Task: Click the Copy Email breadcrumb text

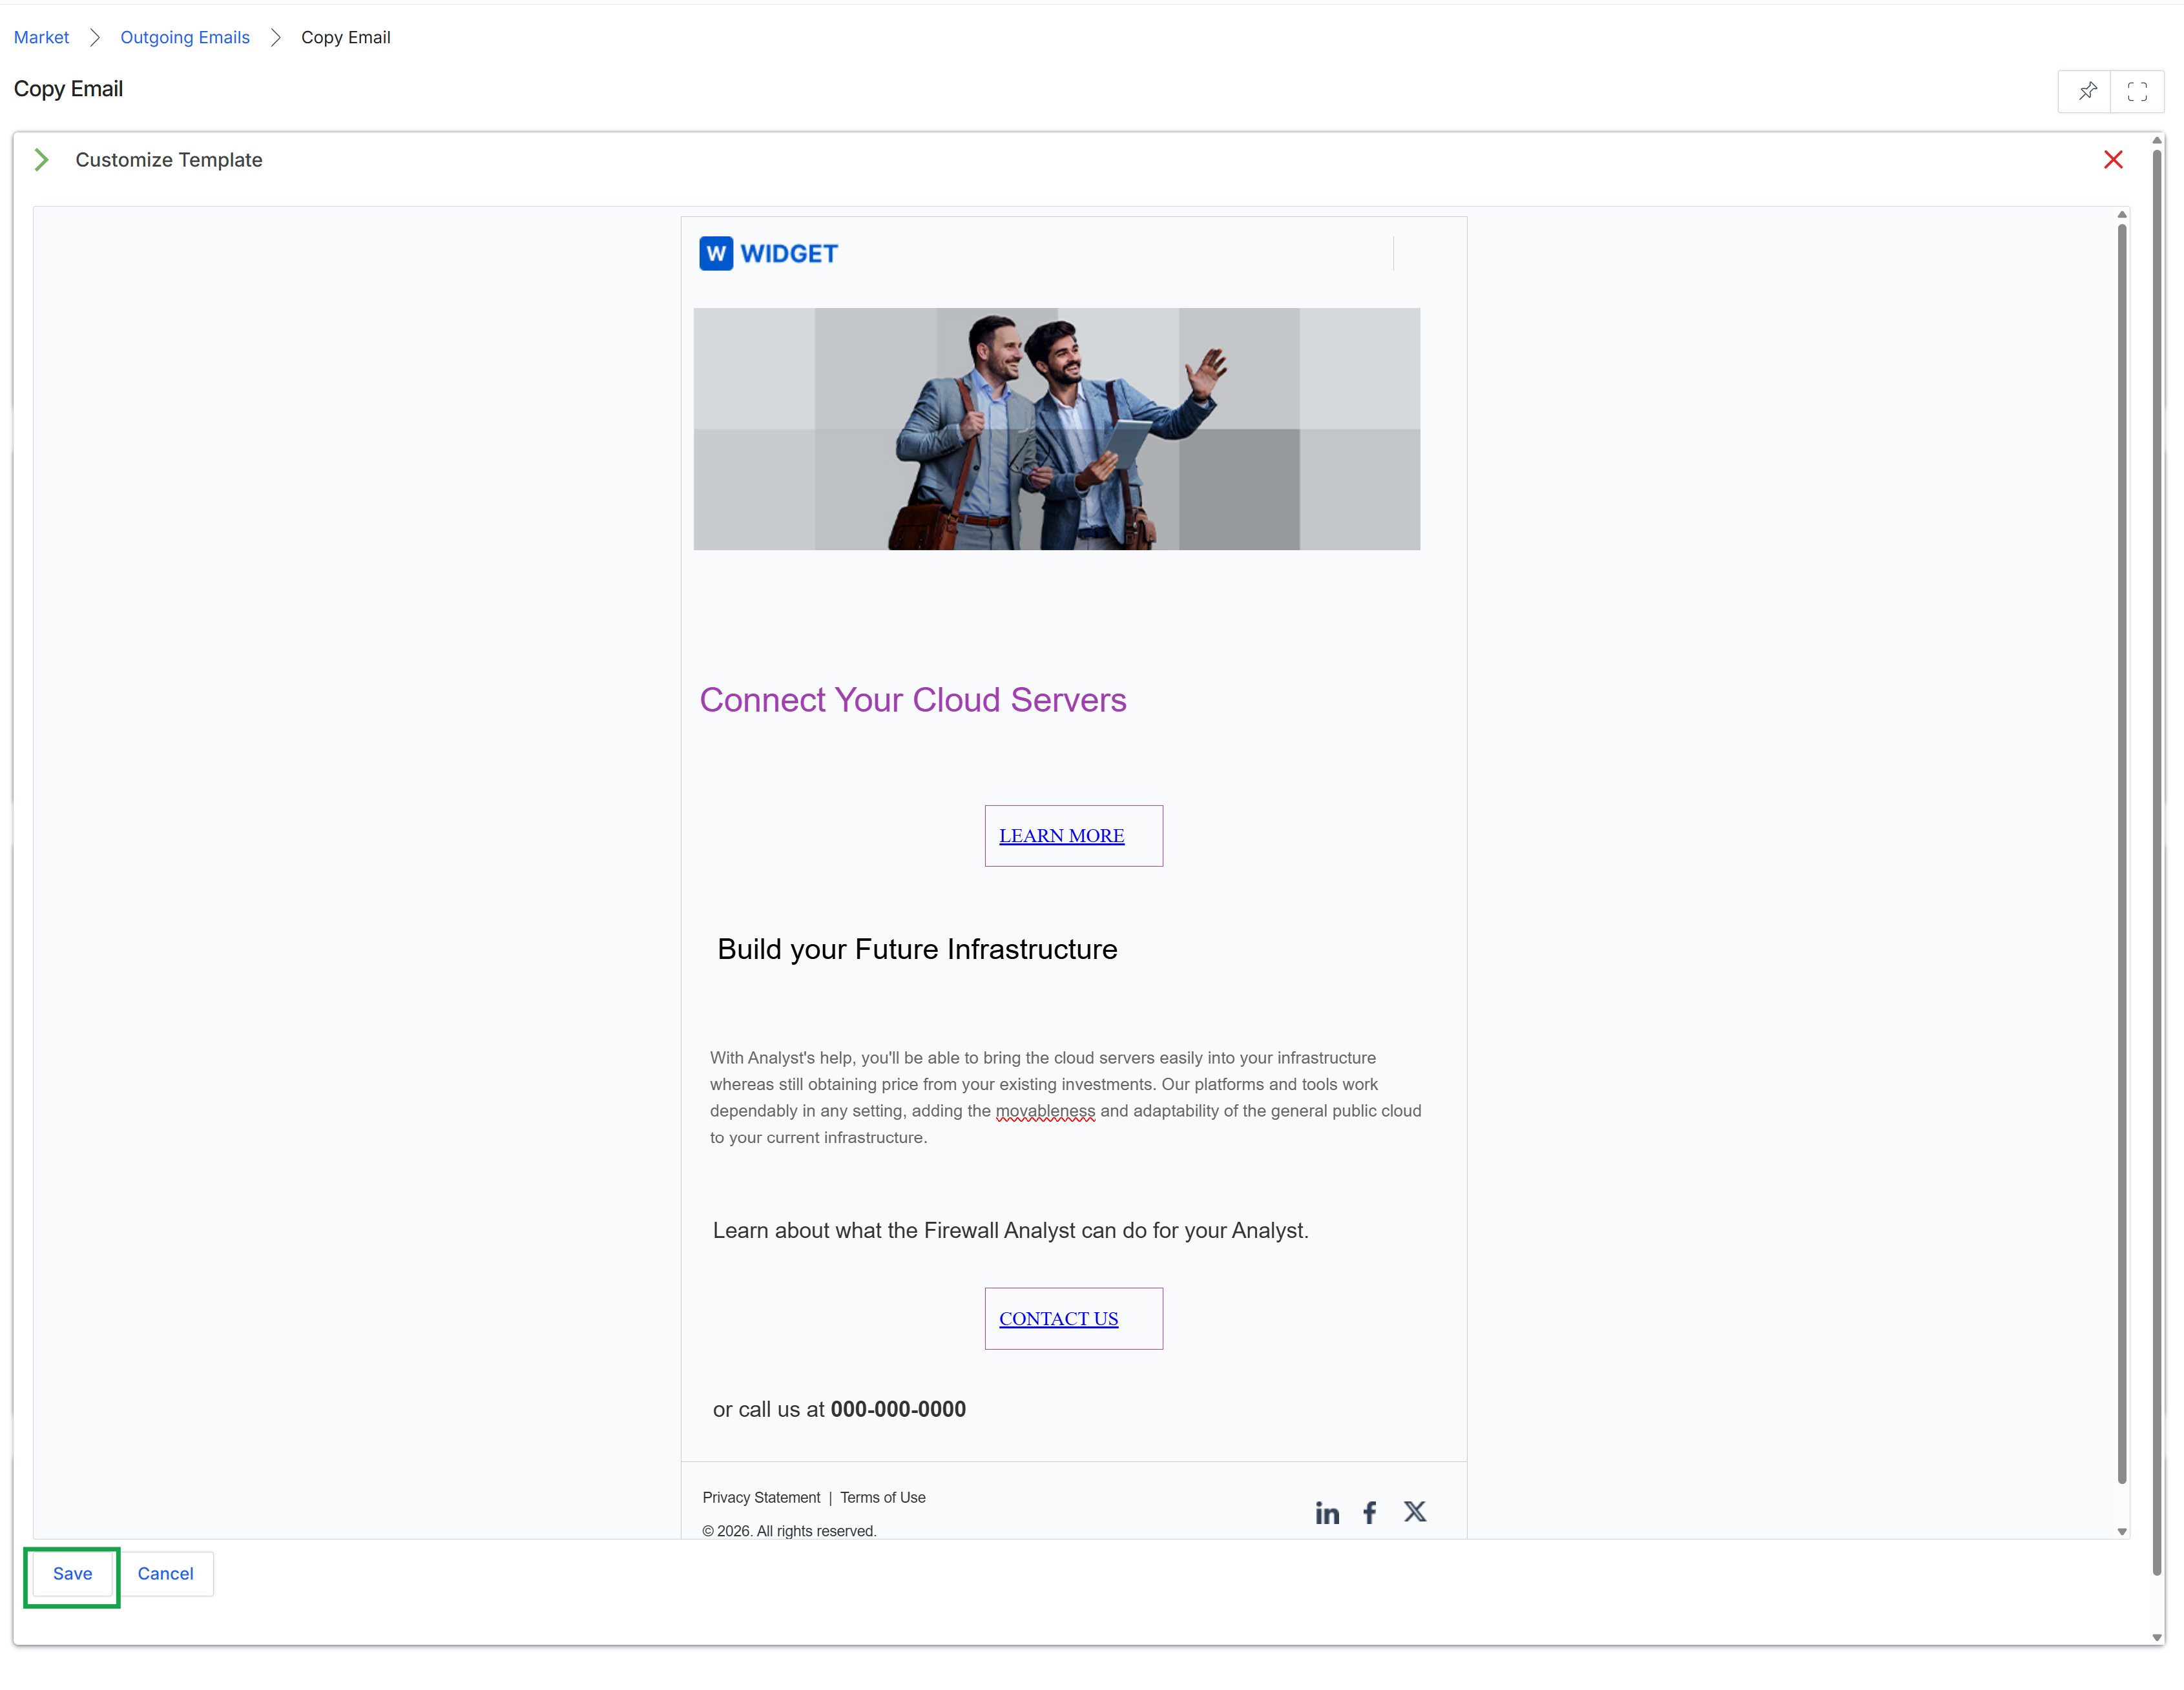Action: tap(346, 37)
